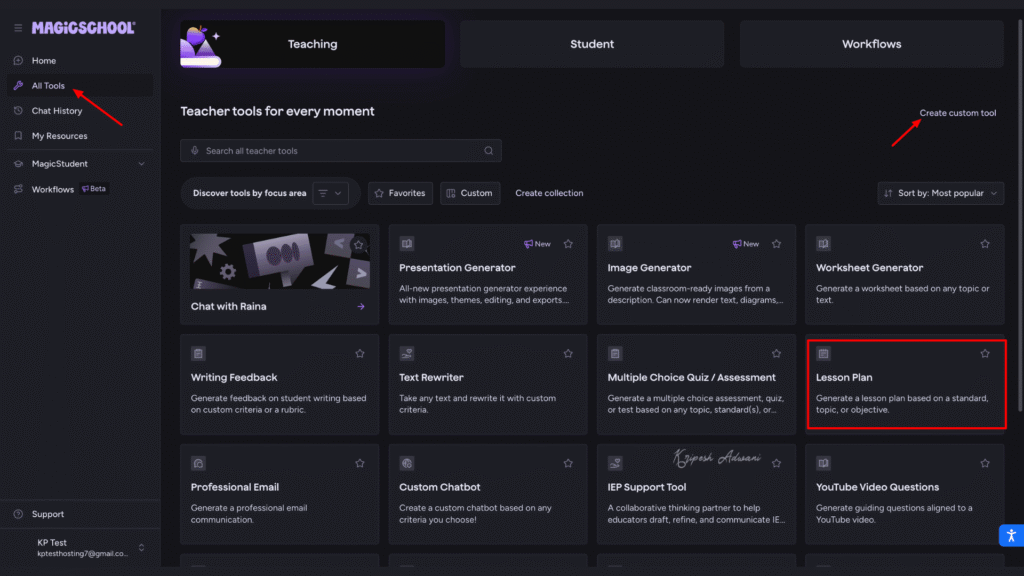The width and height of the screenshot is (1024, 576).
Task: Click the Custom filter button
Action: click(x=470, y=193)
